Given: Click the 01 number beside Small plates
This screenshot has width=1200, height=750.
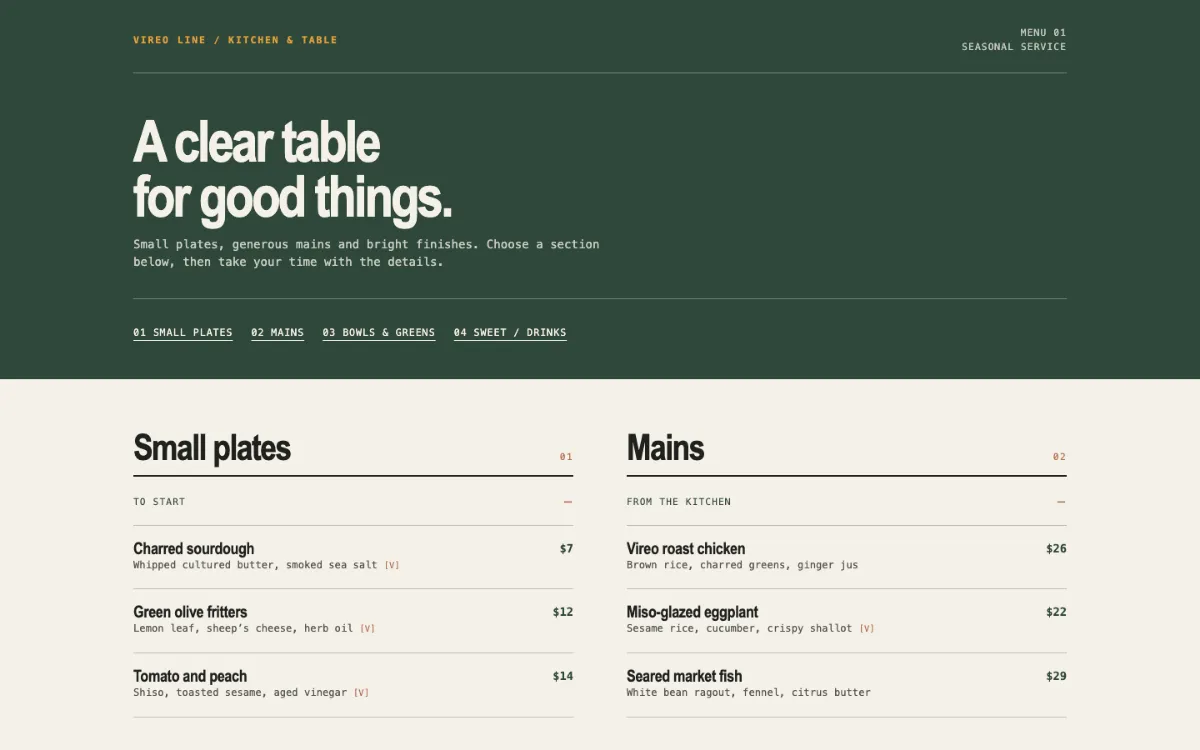Looking at the screenshot, I should [566, 457].
